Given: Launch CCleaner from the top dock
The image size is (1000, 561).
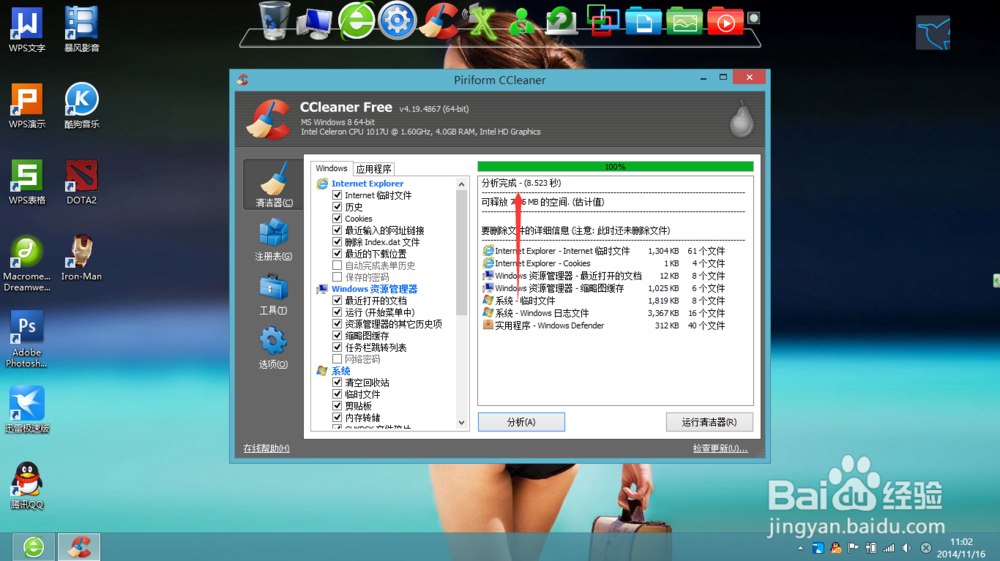Looking at the screenshot, I should 439,21.
